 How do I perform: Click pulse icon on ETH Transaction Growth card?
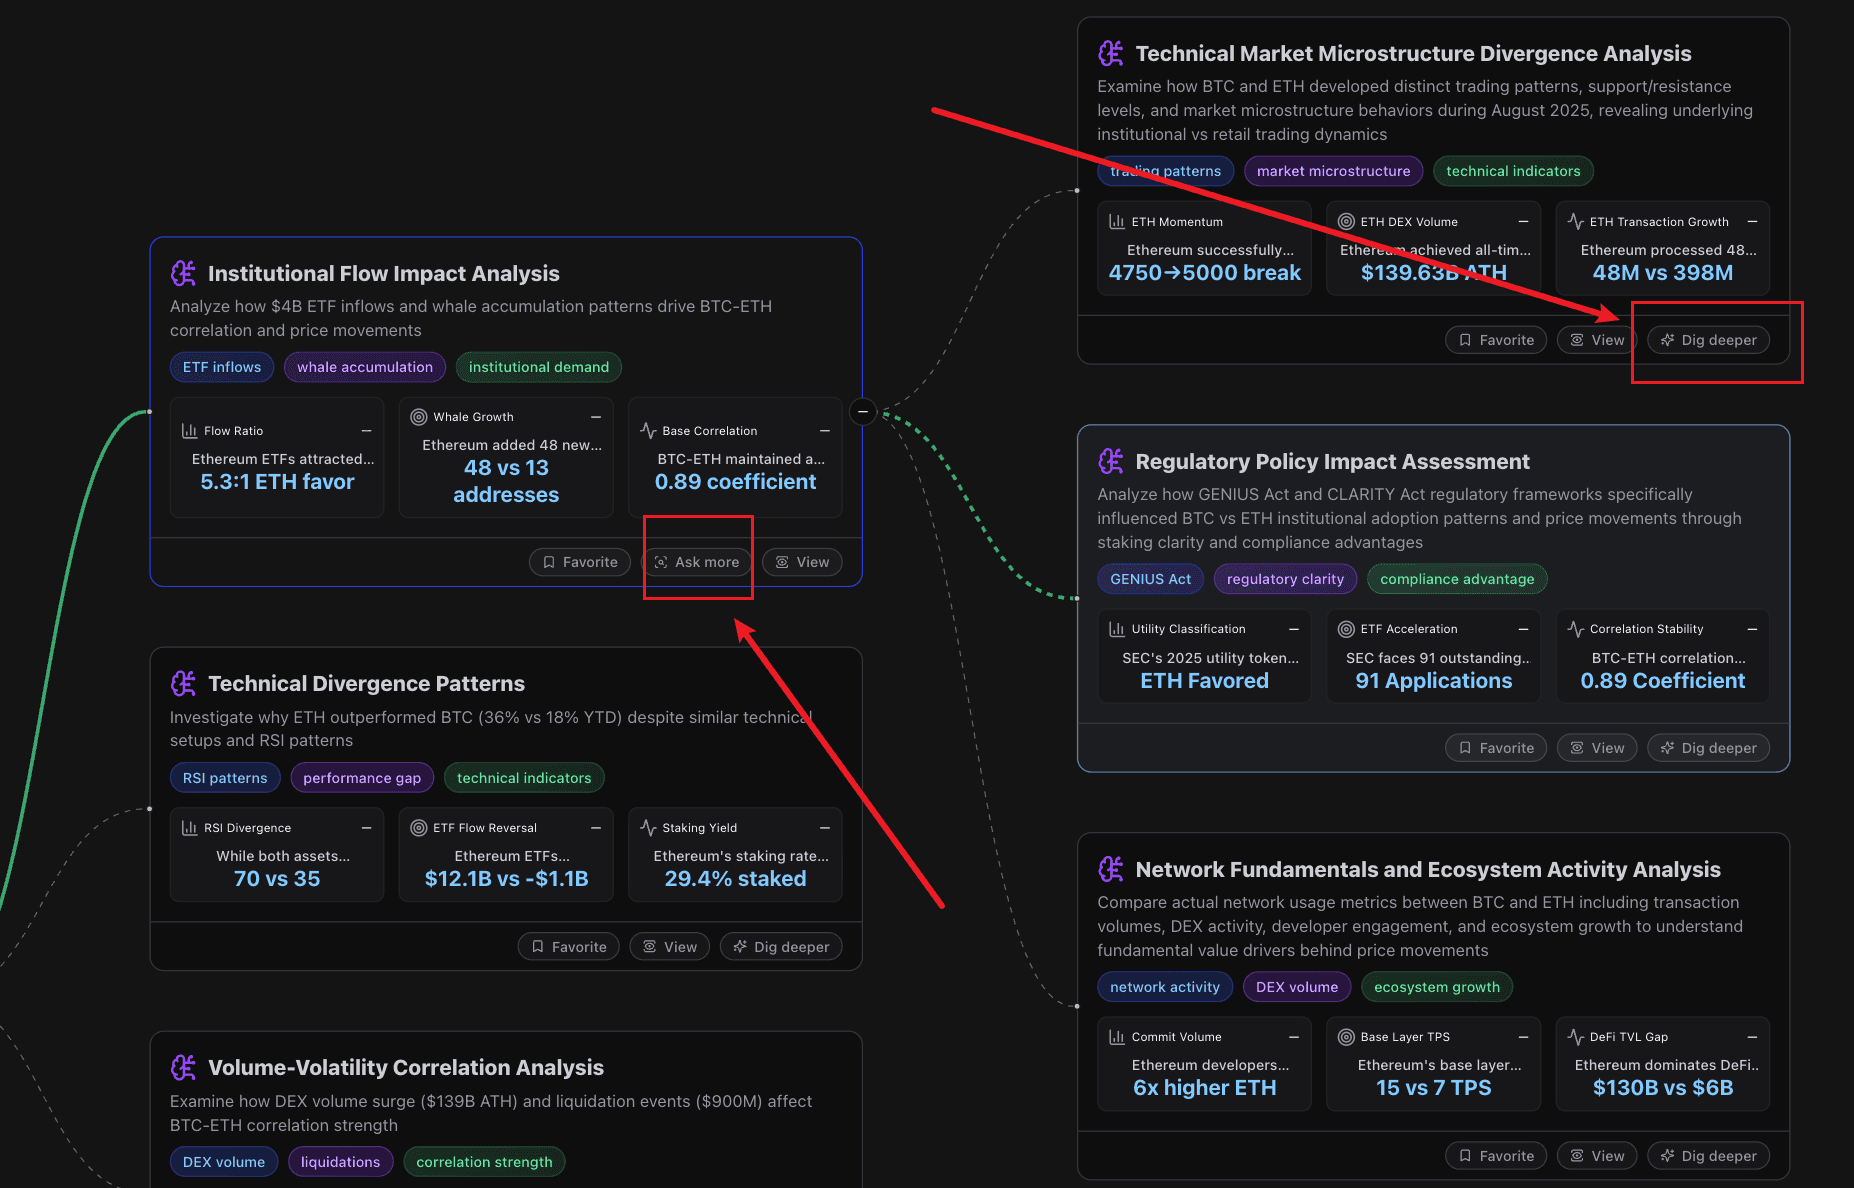coord(1576,222)
